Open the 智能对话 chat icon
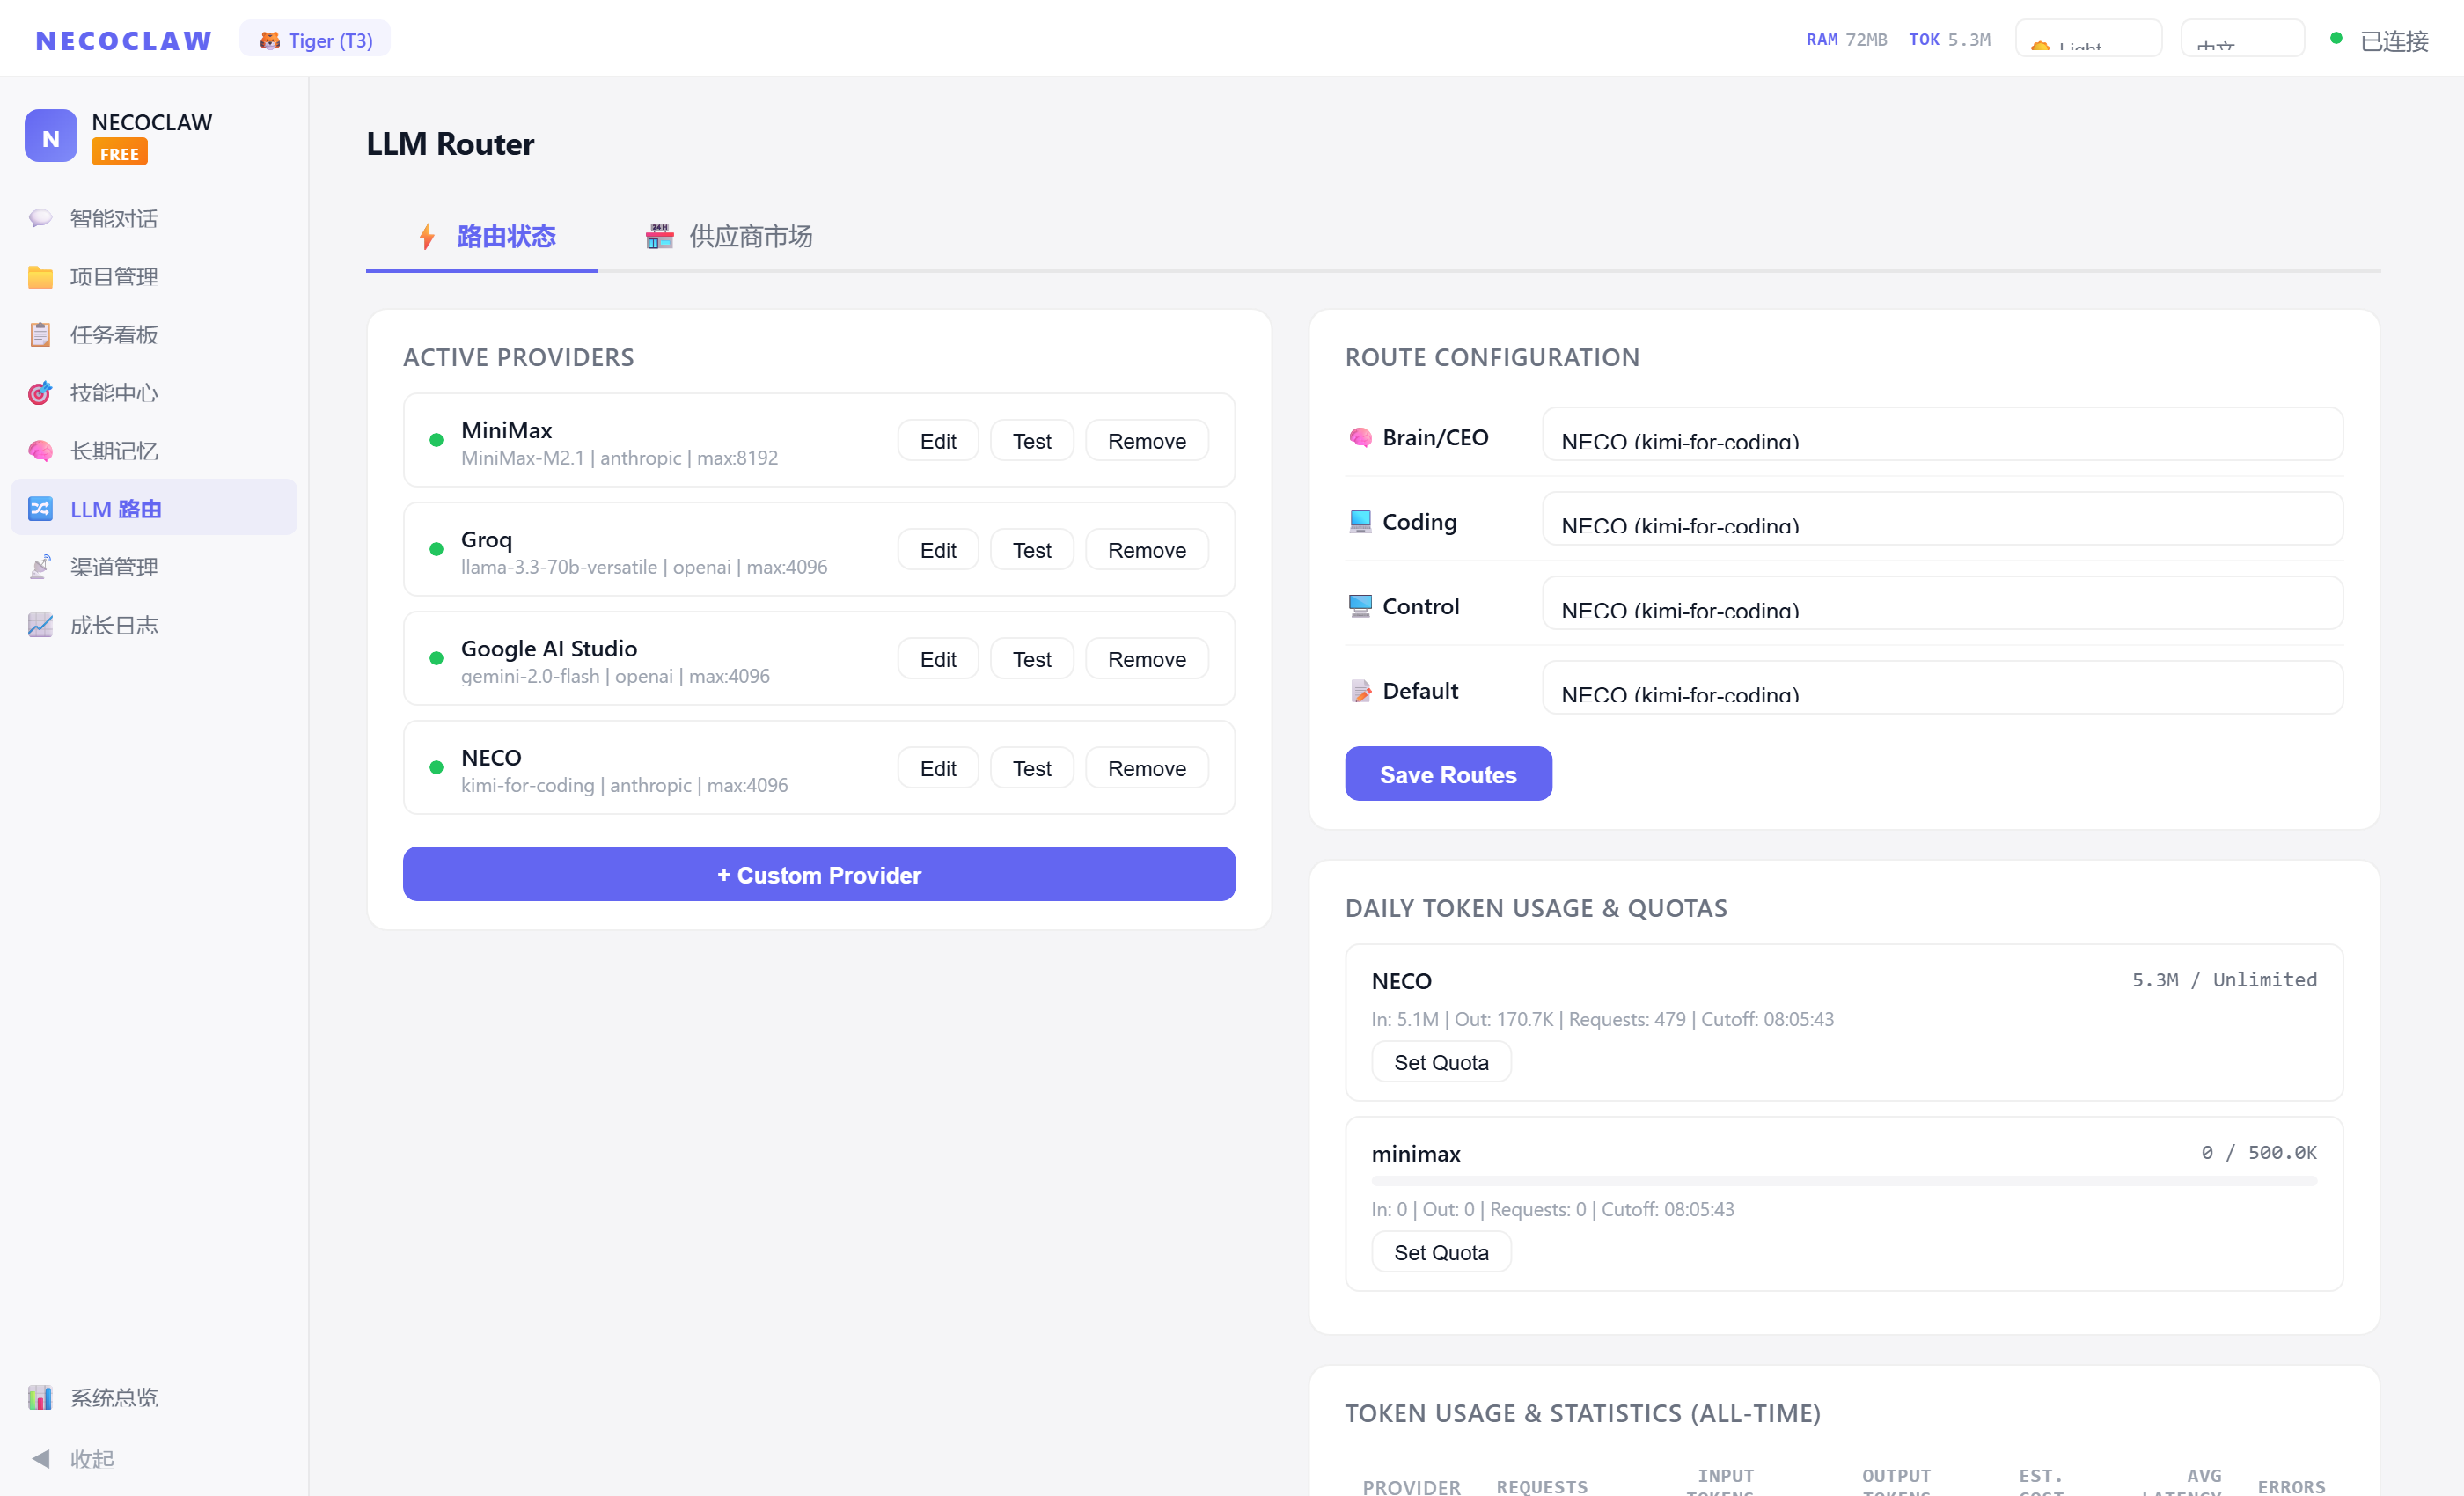Screen dimensions: 2464x1496 tap(40, 218)
